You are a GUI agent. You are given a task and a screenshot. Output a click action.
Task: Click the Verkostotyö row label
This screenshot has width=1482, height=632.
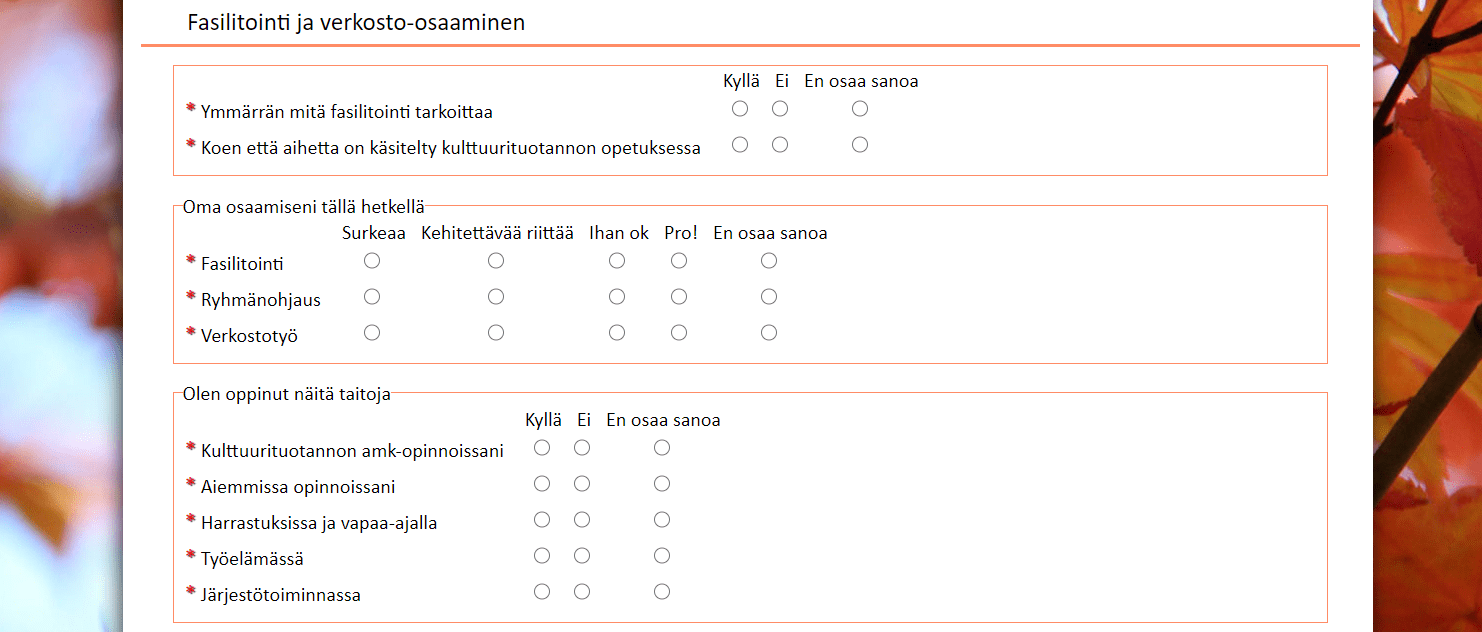pos(249,336)
